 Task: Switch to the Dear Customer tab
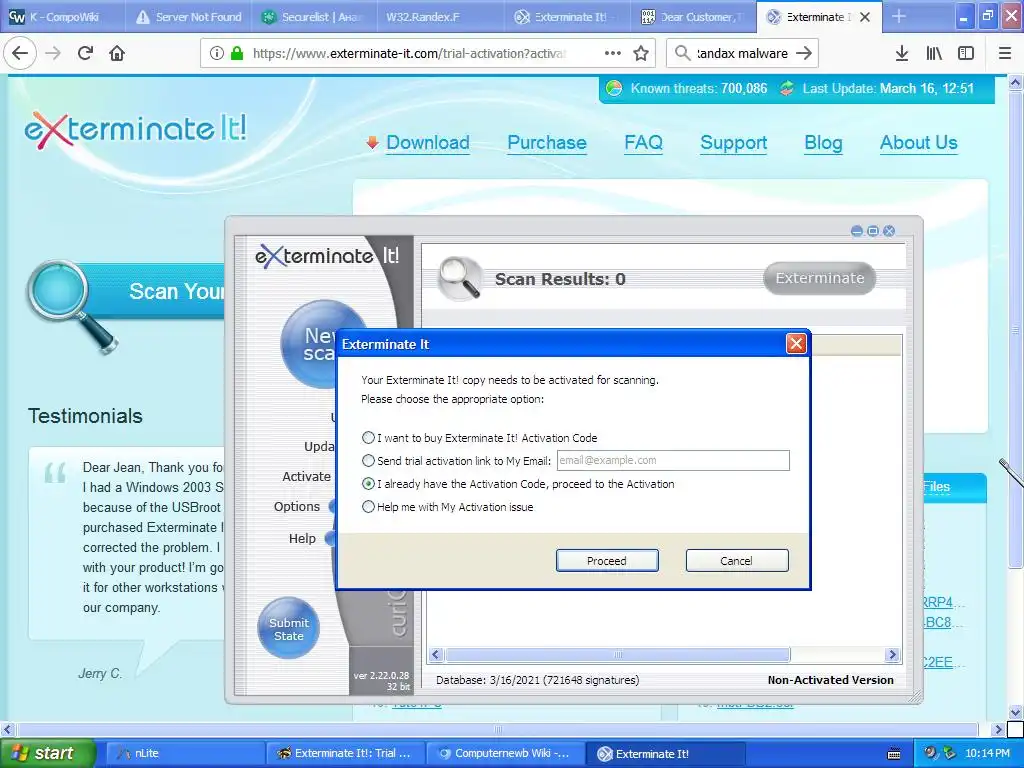(694, 17)
